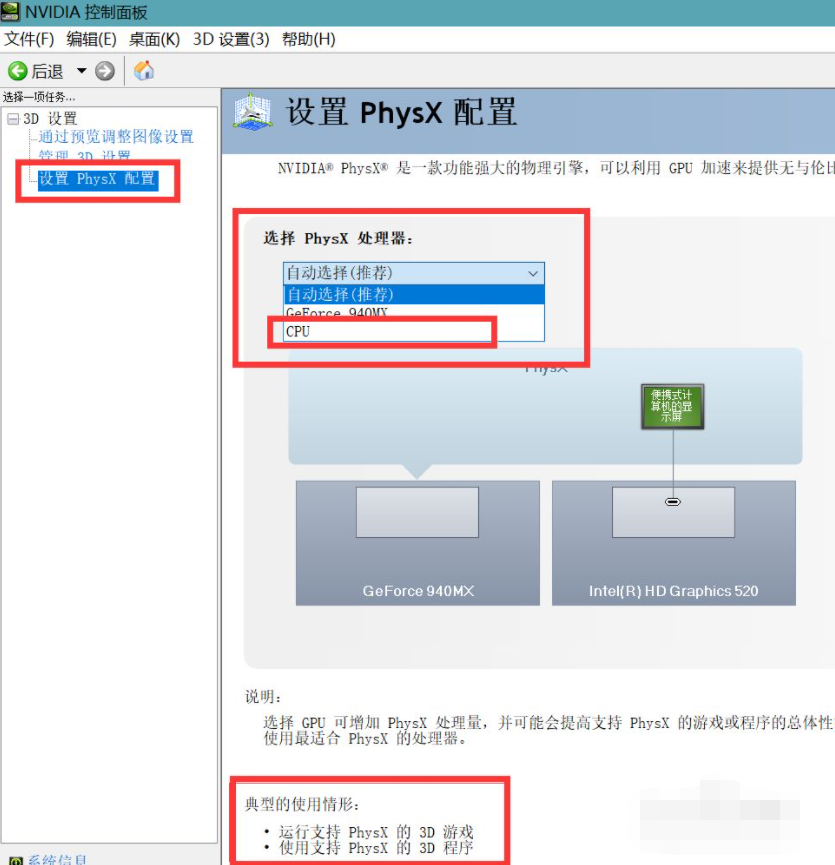Click the GeForce 940MX adapter box
Image resolution: width=835 pixels, height=865 pixels.
coord(418,543)
